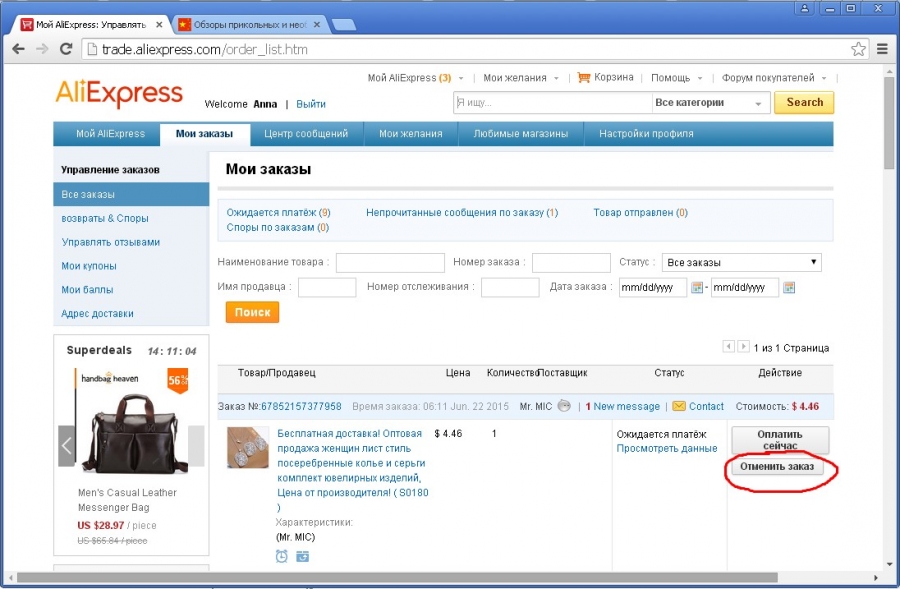Show previous Superdeals item with left arrow
This screenshot has width=900, height=589.
(x=67, y=445)
